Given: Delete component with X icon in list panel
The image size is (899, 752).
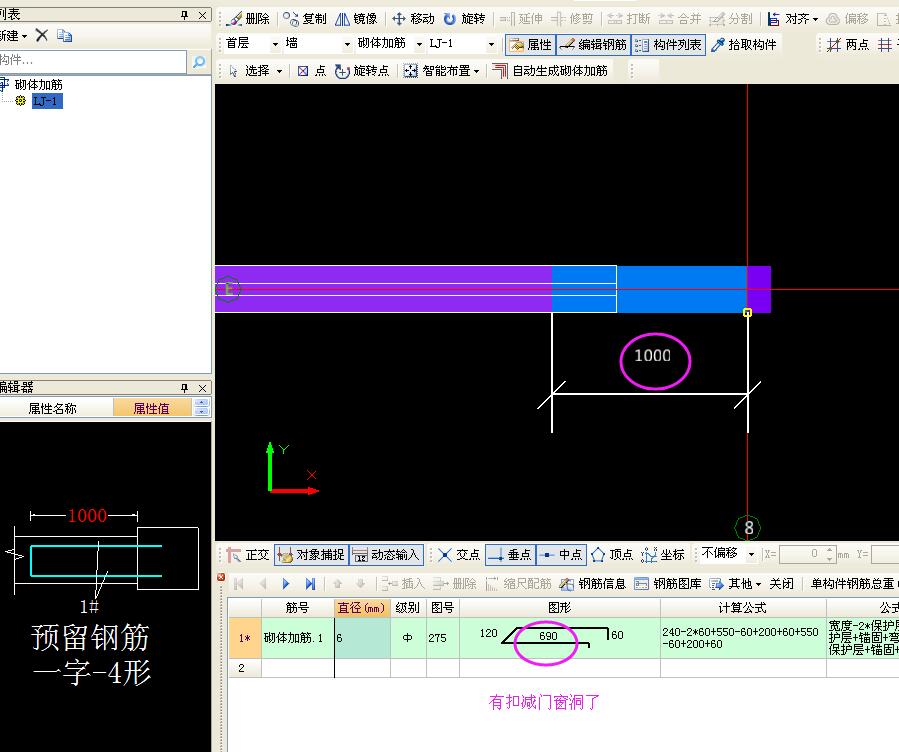Looking at the screenshot, I should 41,36.
